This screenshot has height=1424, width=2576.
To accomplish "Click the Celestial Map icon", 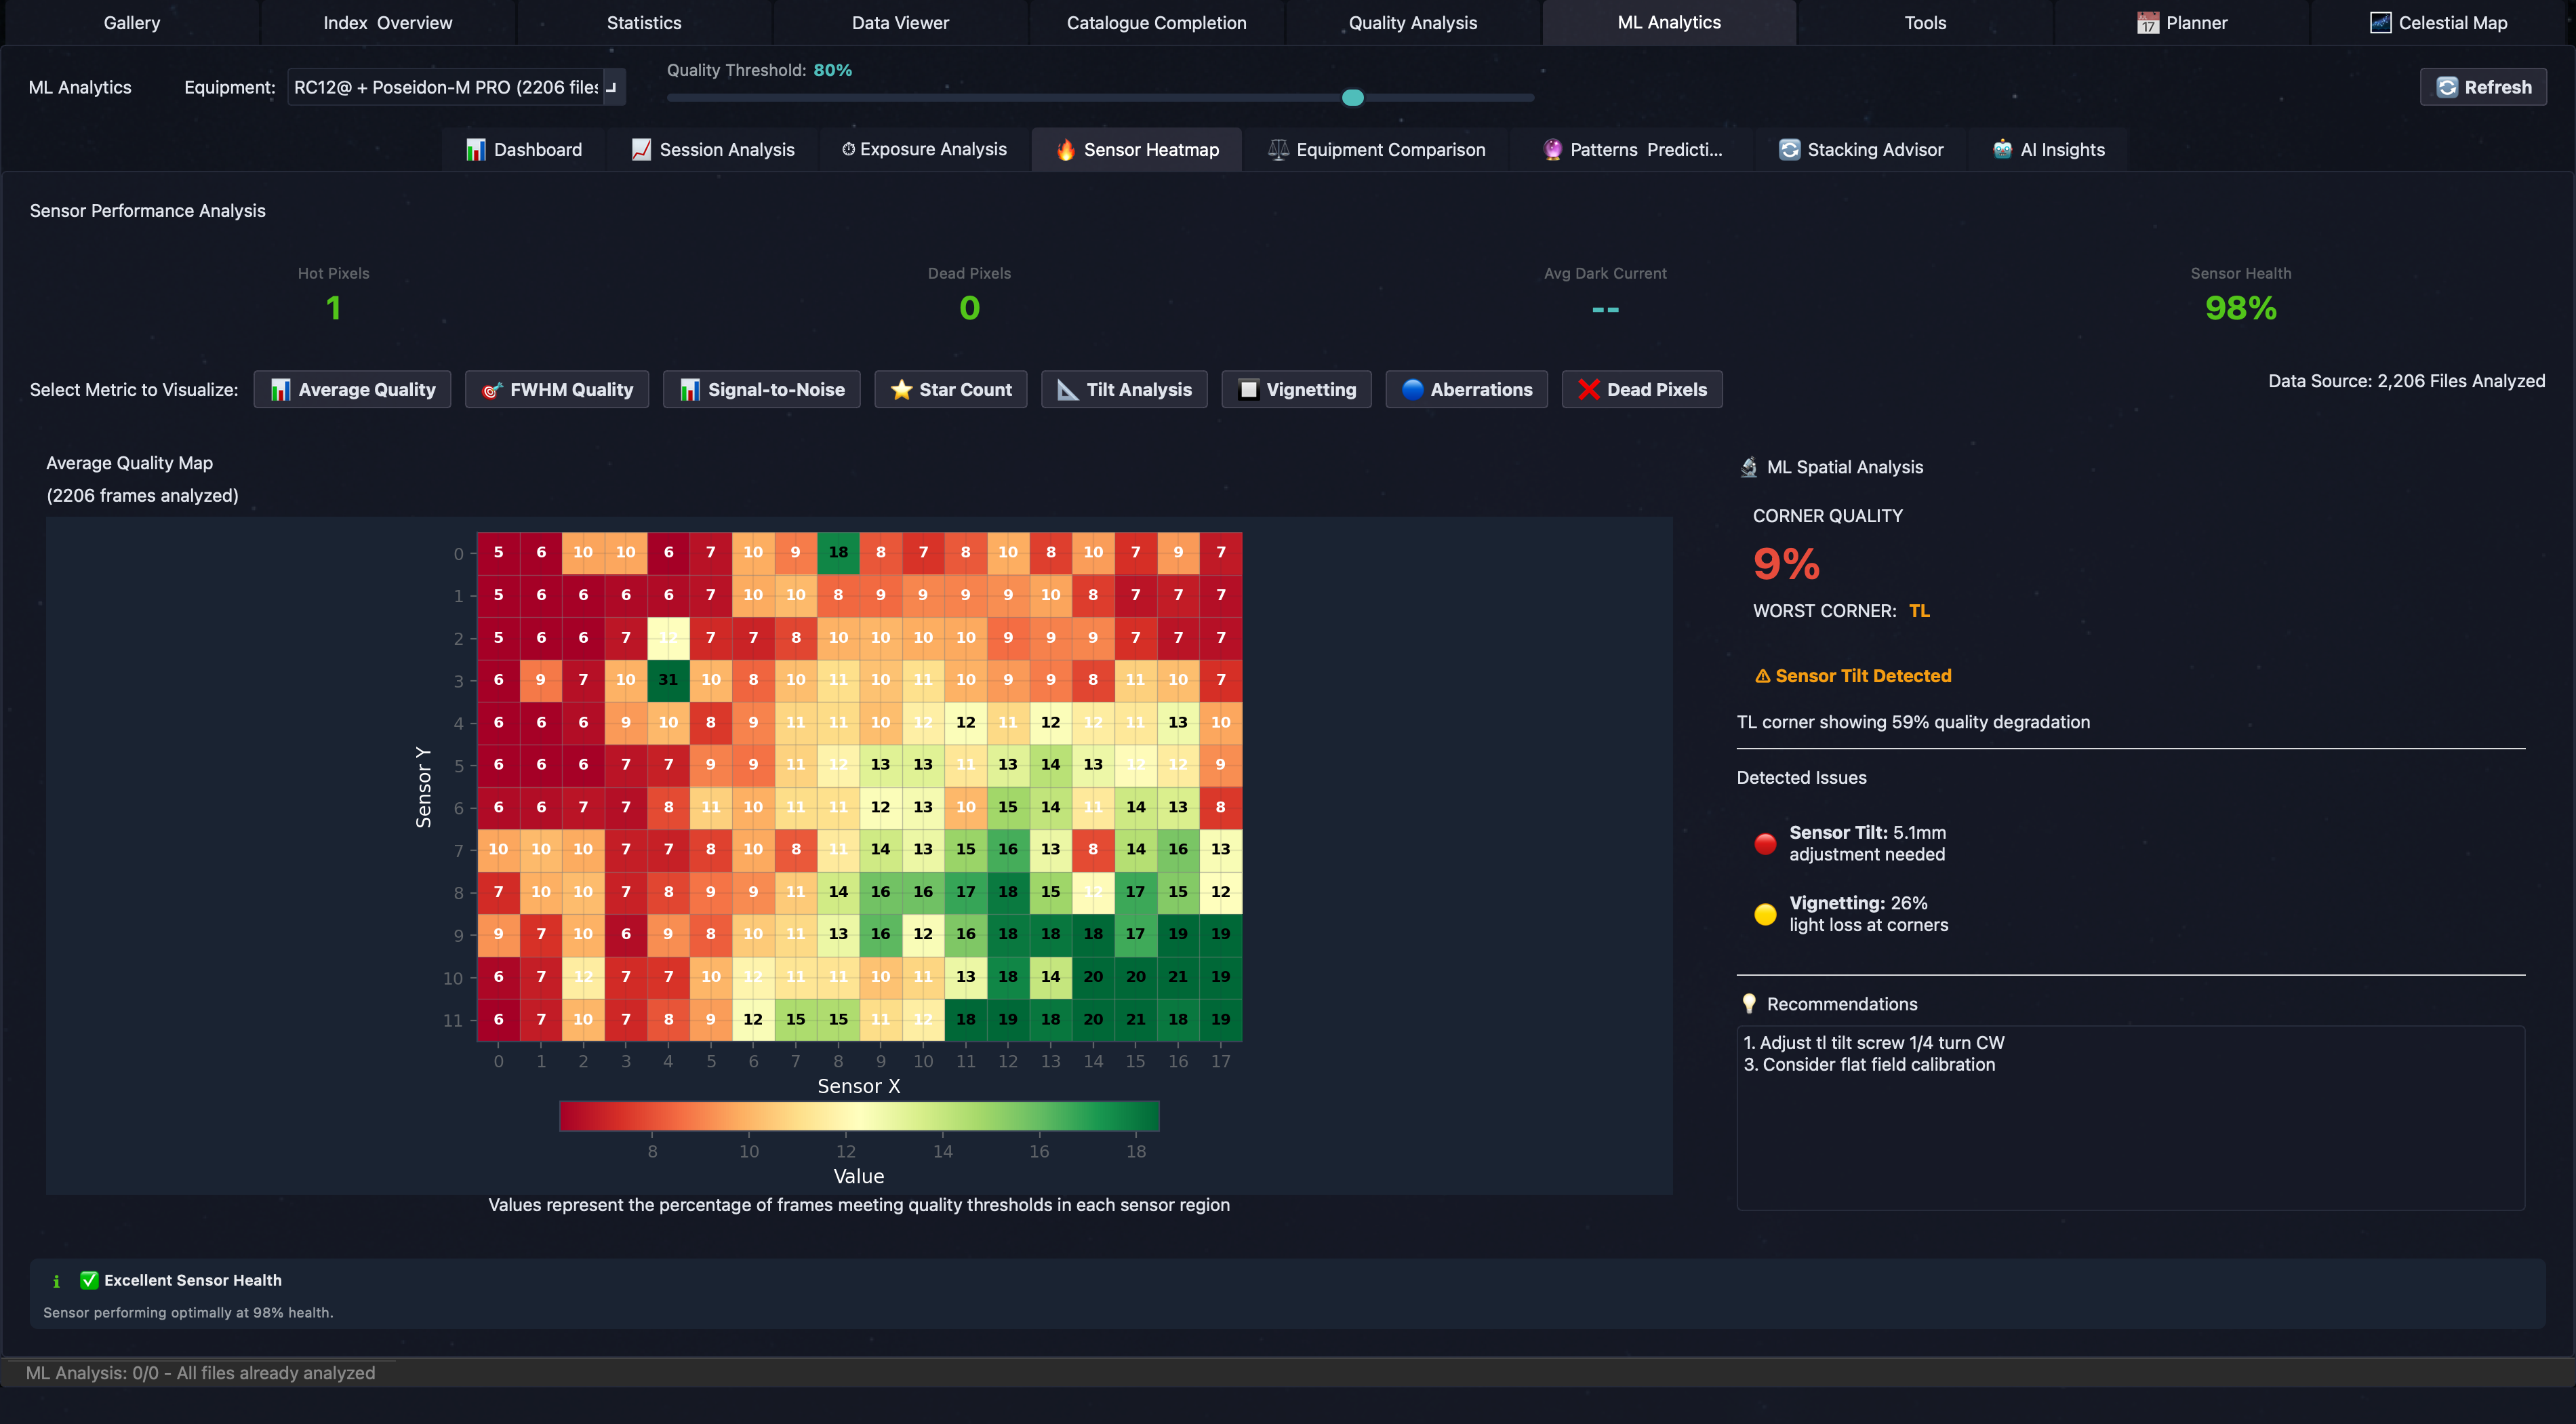I will (x=2380, y=23).
